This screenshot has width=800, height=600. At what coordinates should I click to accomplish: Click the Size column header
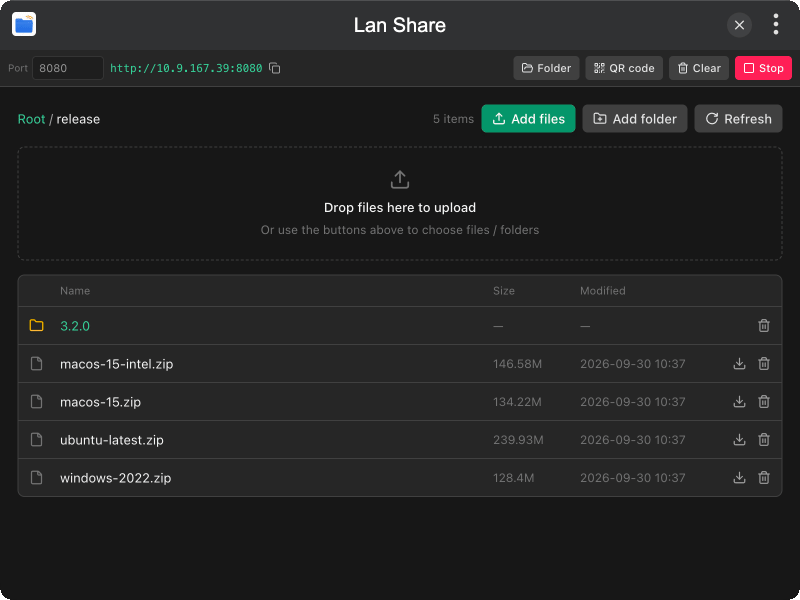pyautogui.click(x=504, y=290)
